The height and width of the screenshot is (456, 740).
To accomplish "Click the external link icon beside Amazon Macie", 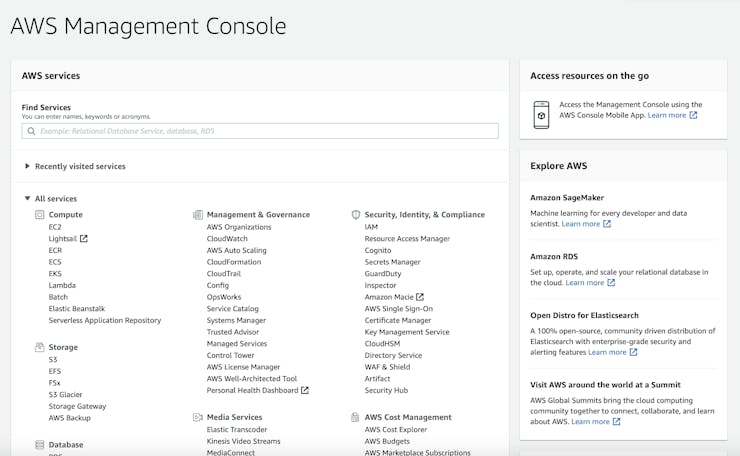I will pyautogui.click(x=420, y=297).
